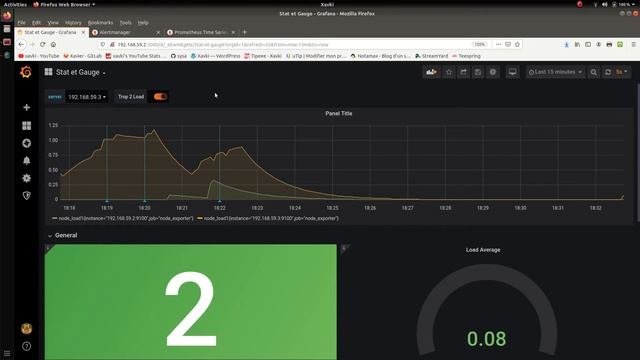Toggle 192.168.59.3 series in legend
Image resolution: width=640 pixels, height=360 pixels.
point(268,218)
